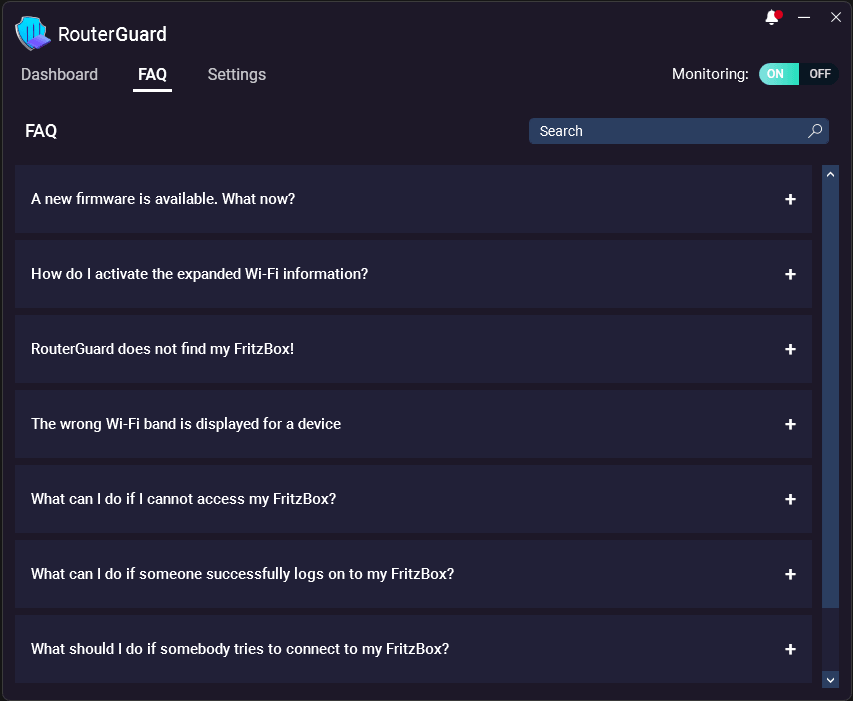Click the scrollbar up arrow
Image resolution: width=853 pixels, height=701 pixels.
[829, 173]
